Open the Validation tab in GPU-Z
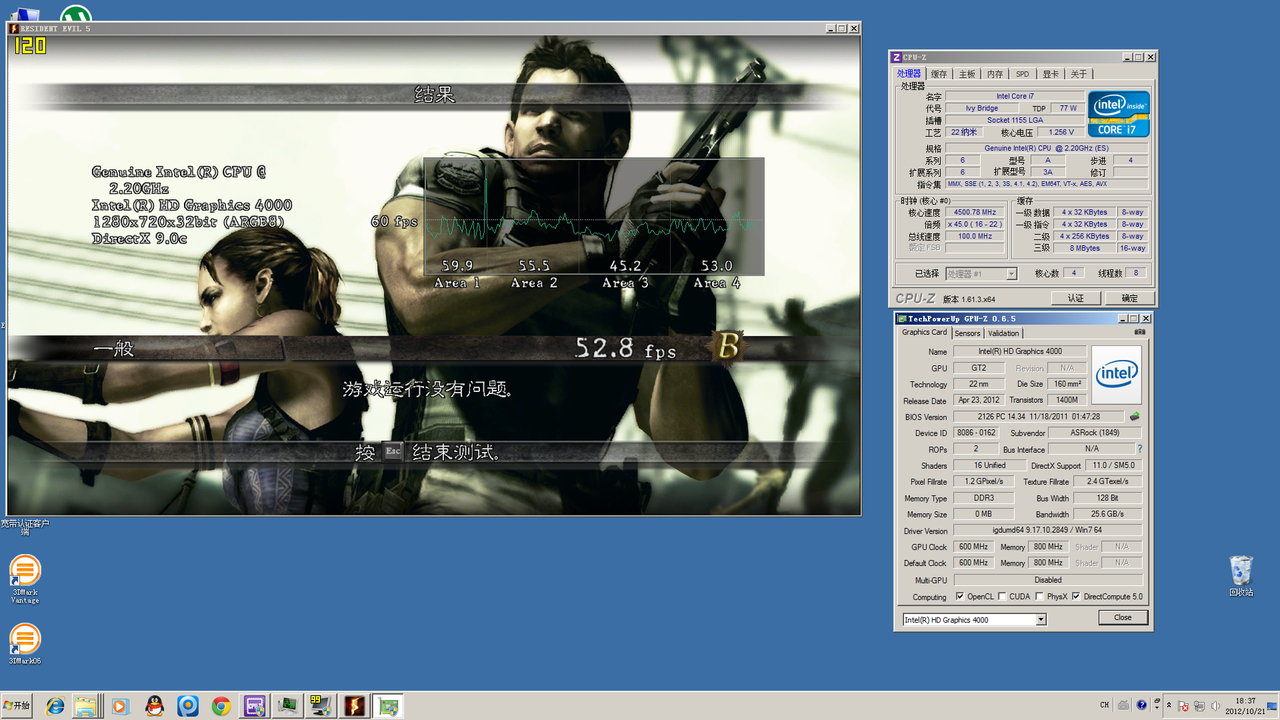Screen dimensions: 1280x720 (1003, 333)
